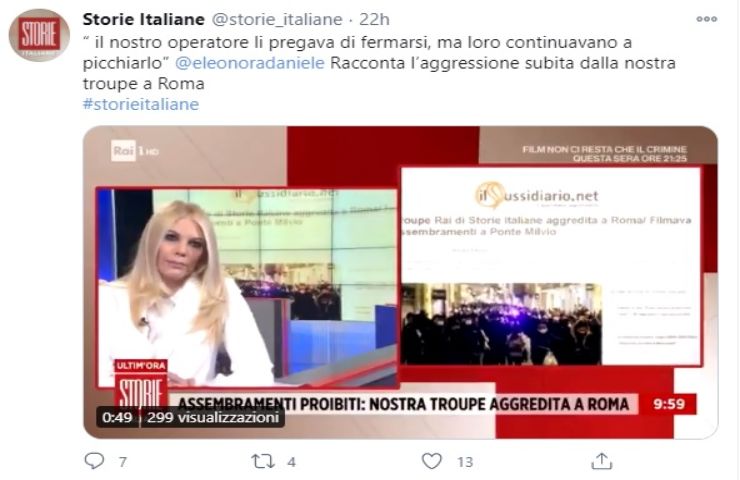Image resolution: width=740 pixels, height=480 pixels.
Task: Click the reply count 7
Action: [x=123, y=462]
